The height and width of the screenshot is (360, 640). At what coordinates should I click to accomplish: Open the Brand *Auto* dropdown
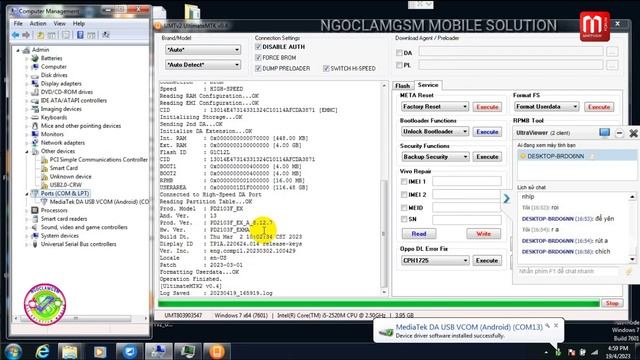203,50
